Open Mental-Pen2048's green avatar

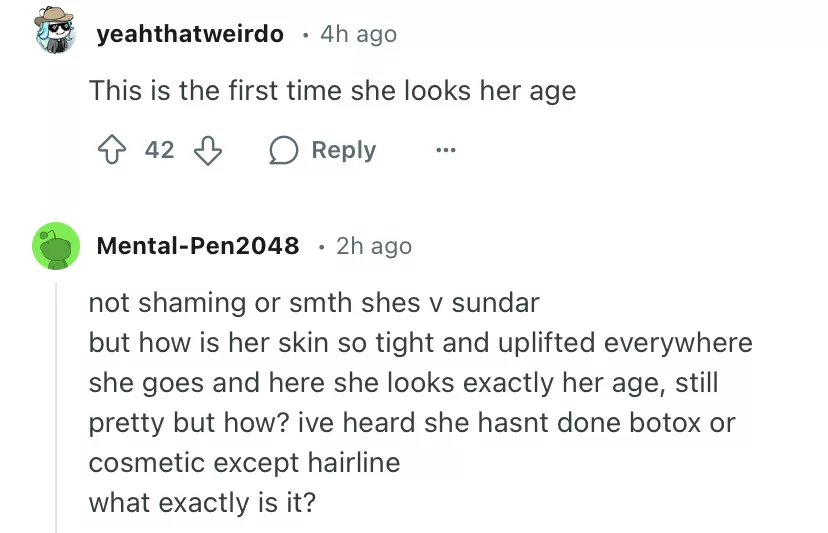[x=56, y=246]
